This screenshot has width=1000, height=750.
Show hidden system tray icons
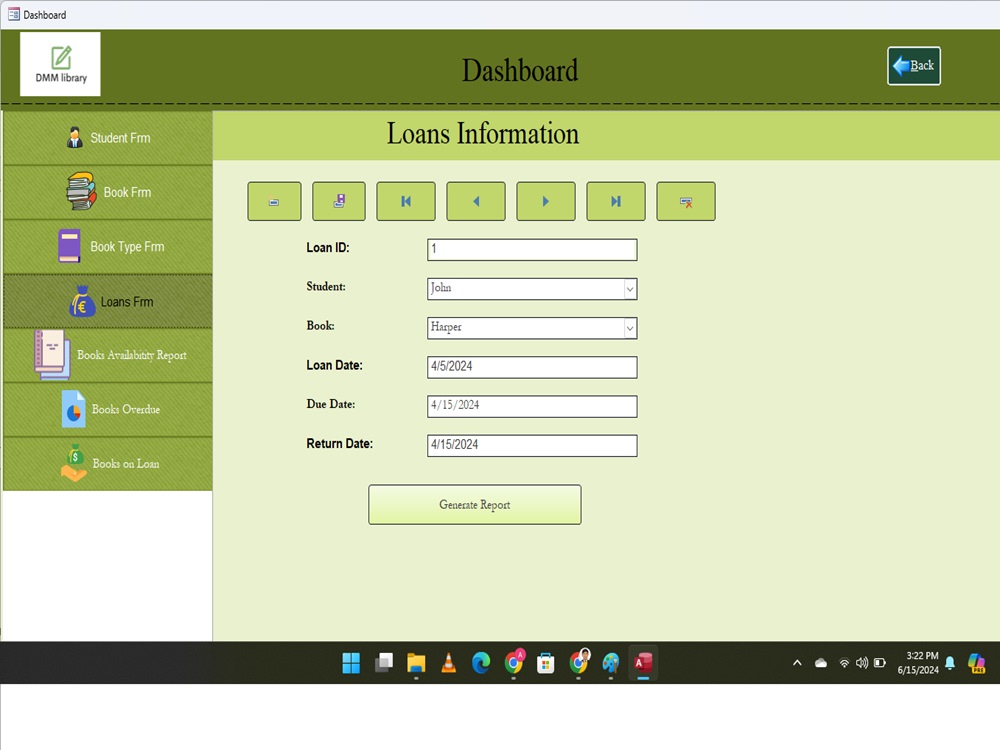click(797, 663)
